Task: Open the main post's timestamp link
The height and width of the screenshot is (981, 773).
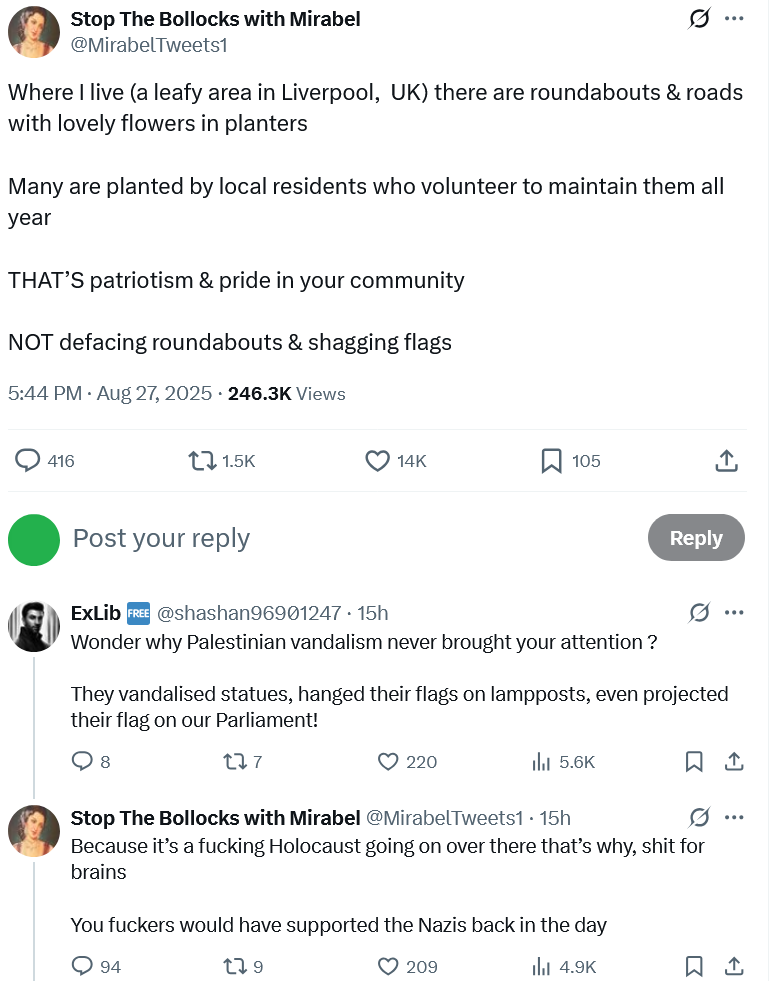Action: coord(110,394)
